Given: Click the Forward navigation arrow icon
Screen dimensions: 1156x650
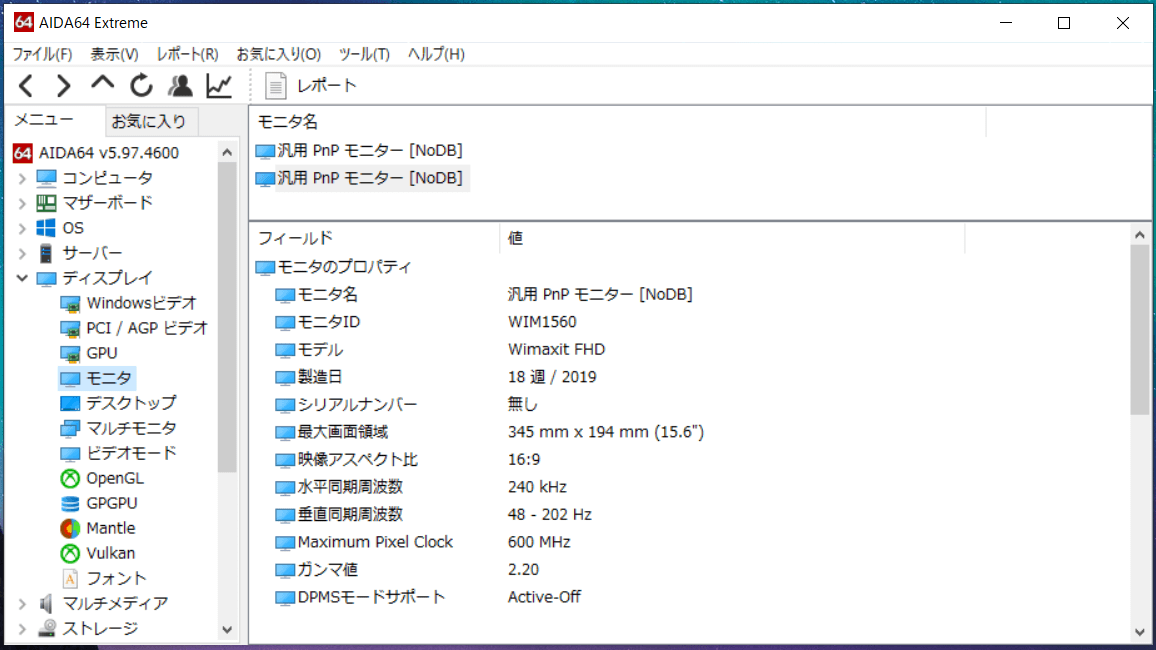Looking at the screenshot, I should pos(63,86).
